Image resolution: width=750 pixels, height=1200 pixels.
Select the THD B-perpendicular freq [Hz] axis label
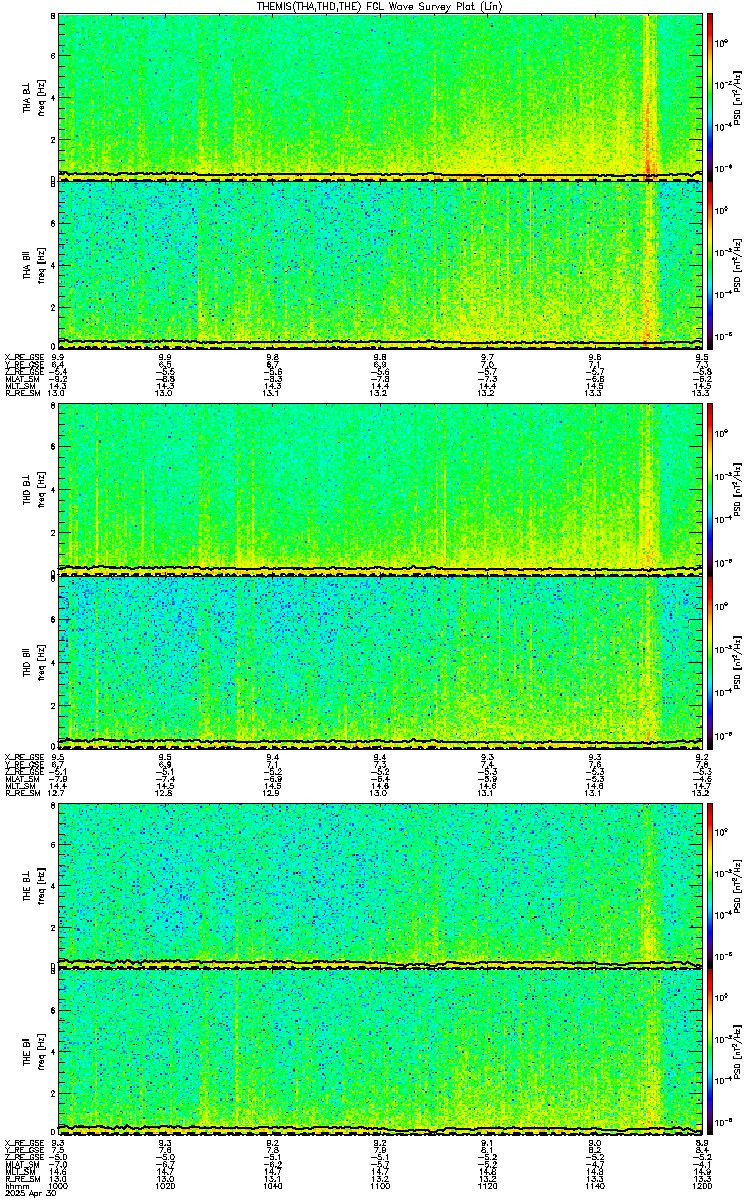tap(42, 488)
